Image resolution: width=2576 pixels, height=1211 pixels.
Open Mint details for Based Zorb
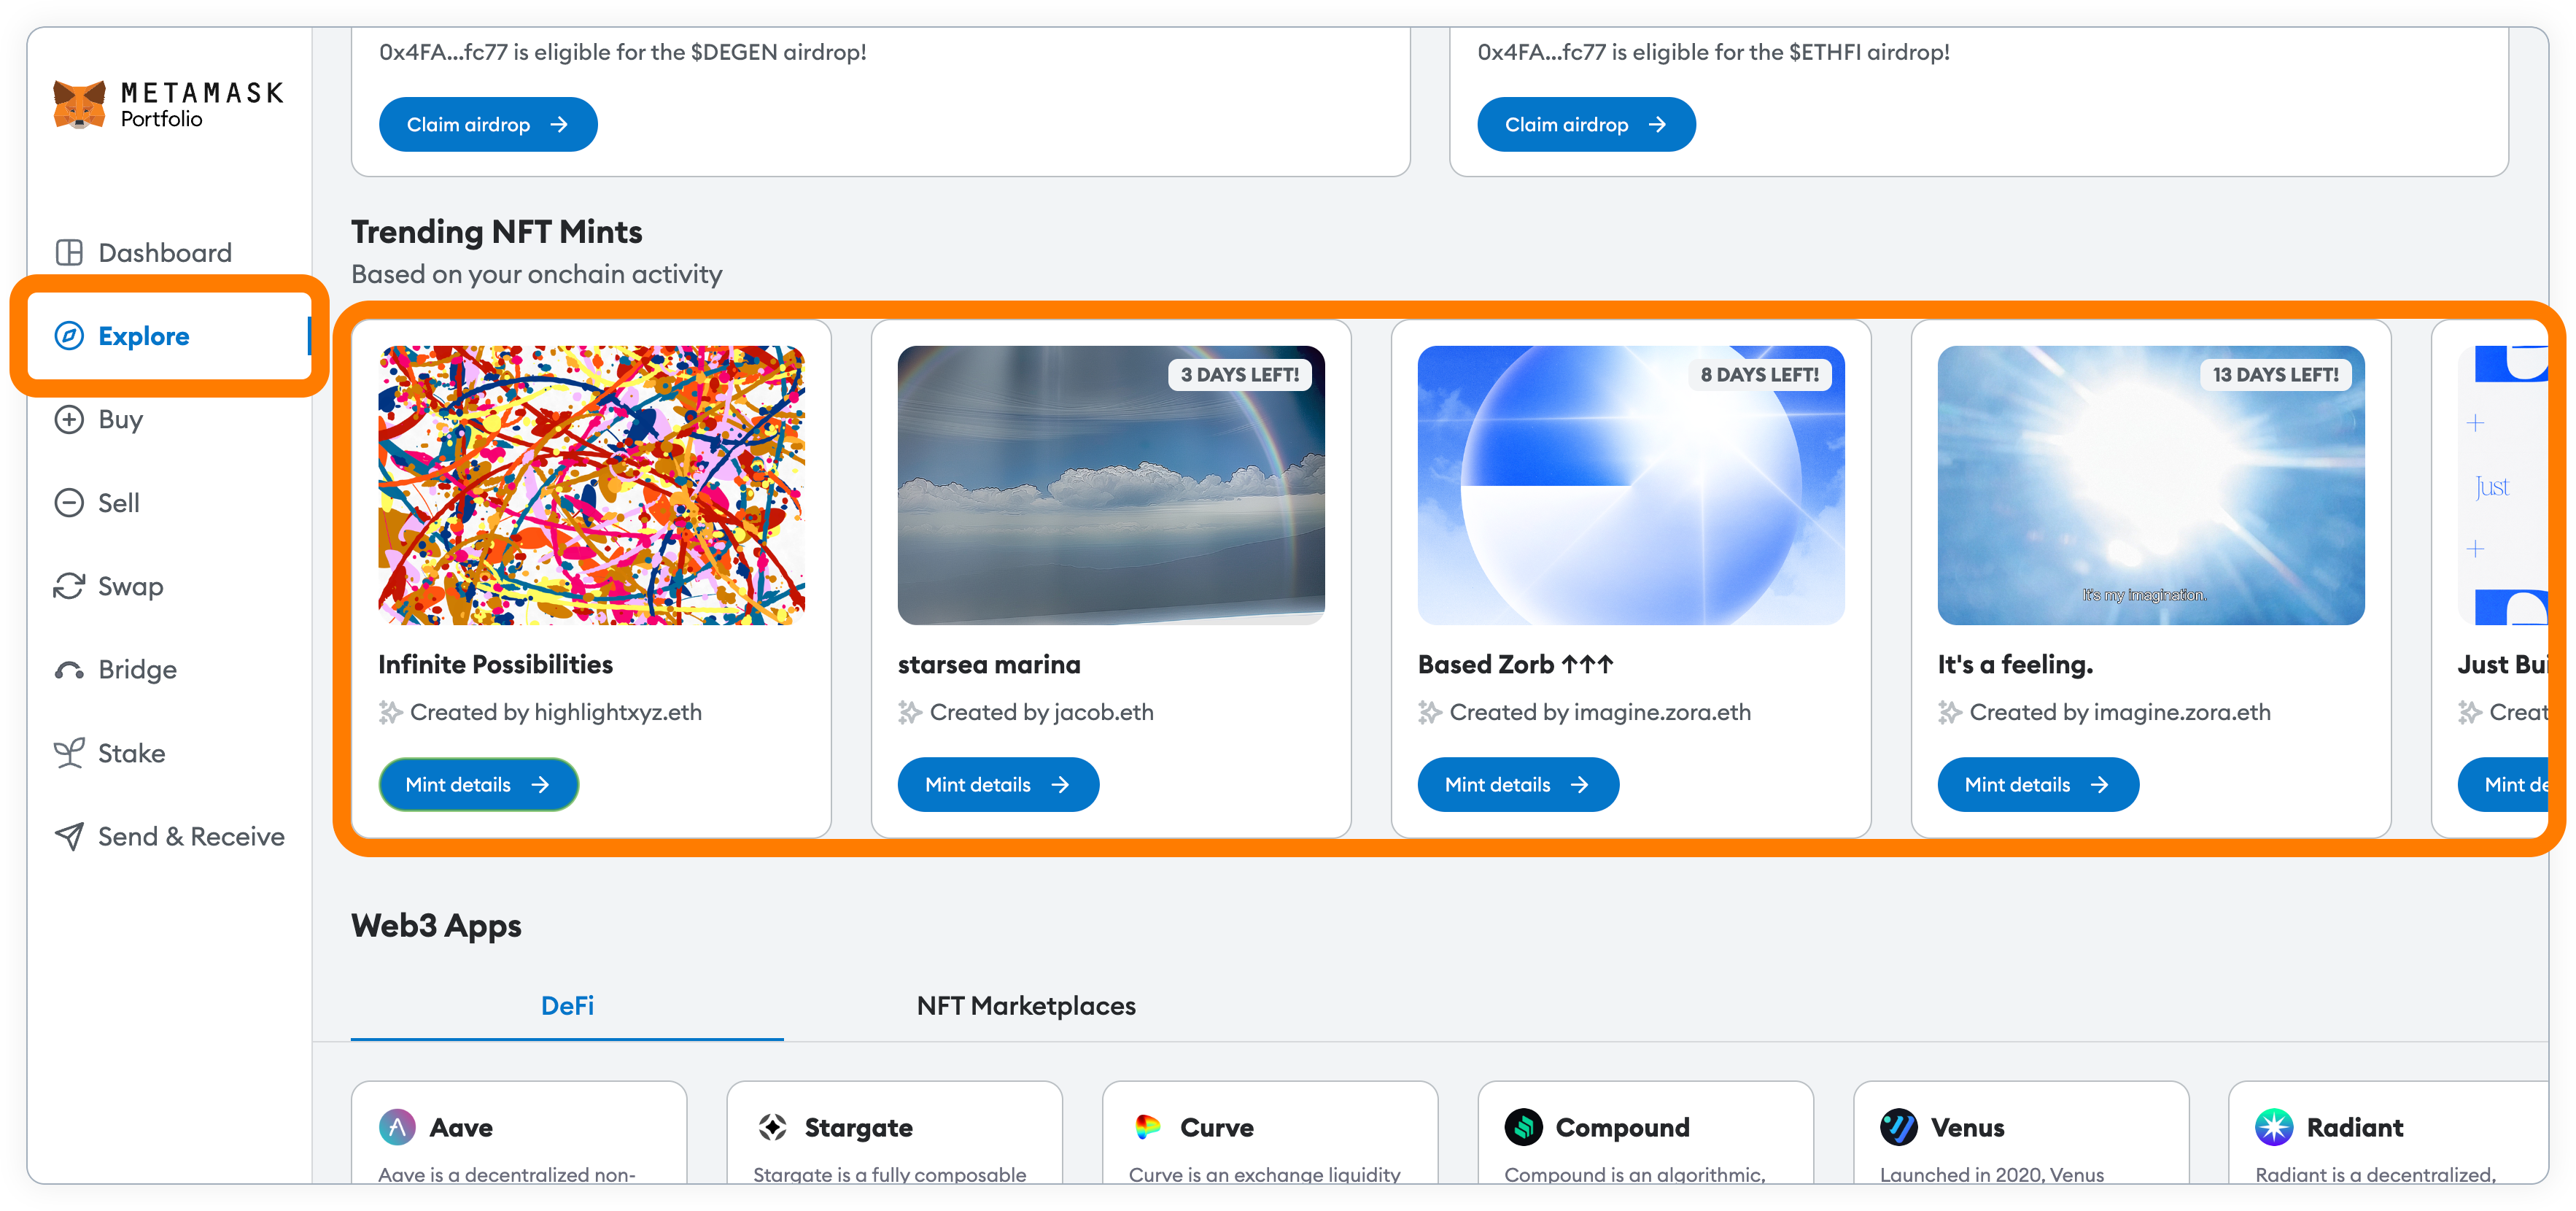(1518, 784)
